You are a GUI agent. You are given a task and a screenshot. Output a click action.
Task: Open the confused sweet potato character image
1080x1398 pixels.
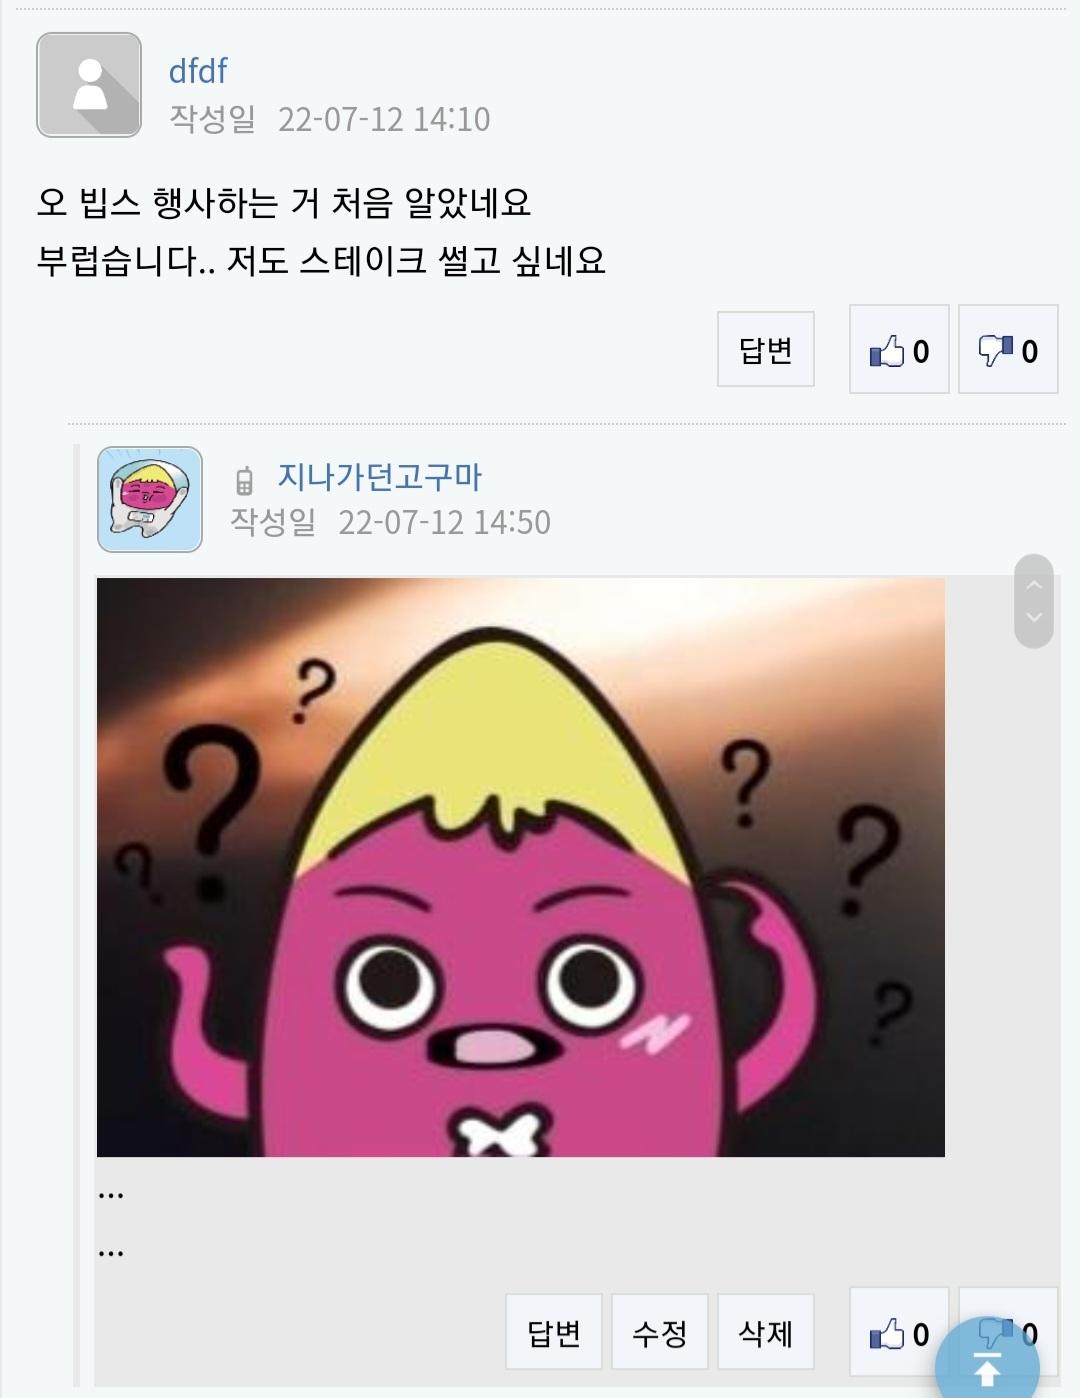point(521,867)
